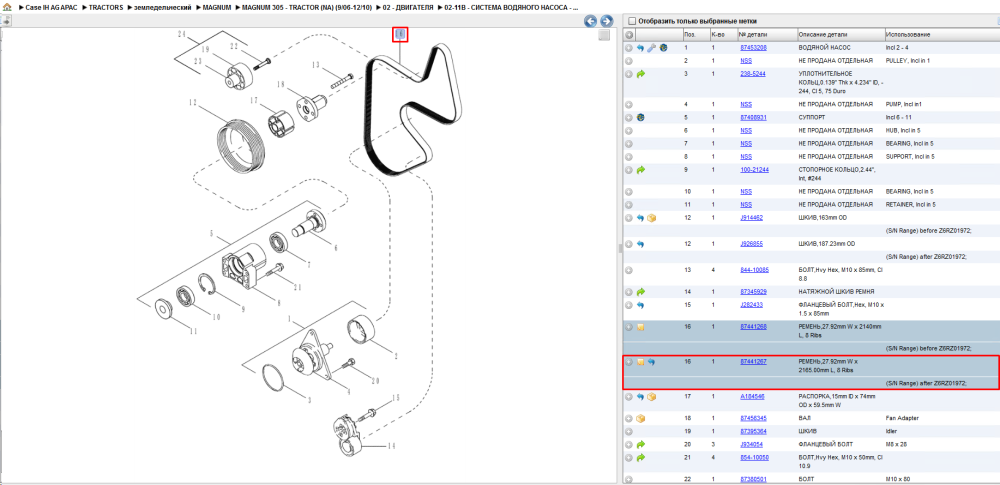Click callout number 14 on the diagram
This screenshot has height=485, width=1000.
click(392, 445)
